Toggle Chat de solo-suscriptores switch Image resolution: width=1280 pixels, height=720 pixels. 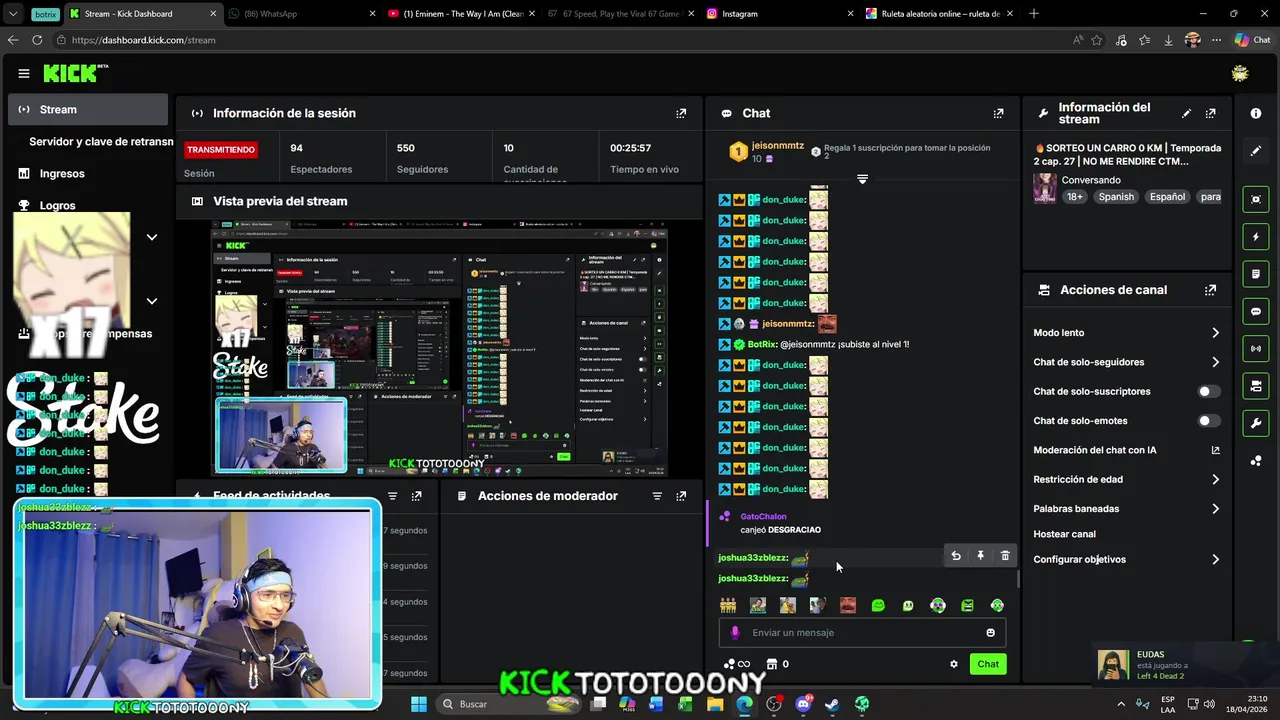tap(1209, 391)
